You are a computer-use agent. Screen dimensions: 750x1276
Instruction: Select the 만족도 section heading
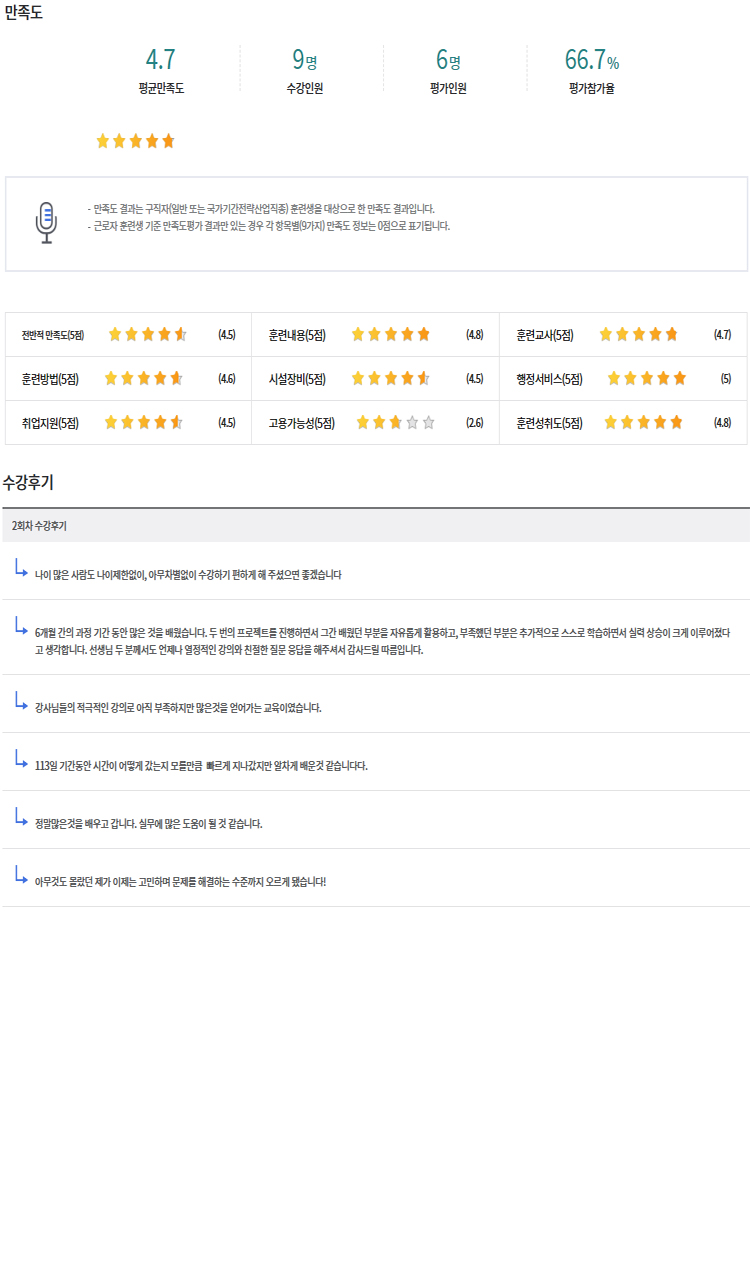(24, 13)
